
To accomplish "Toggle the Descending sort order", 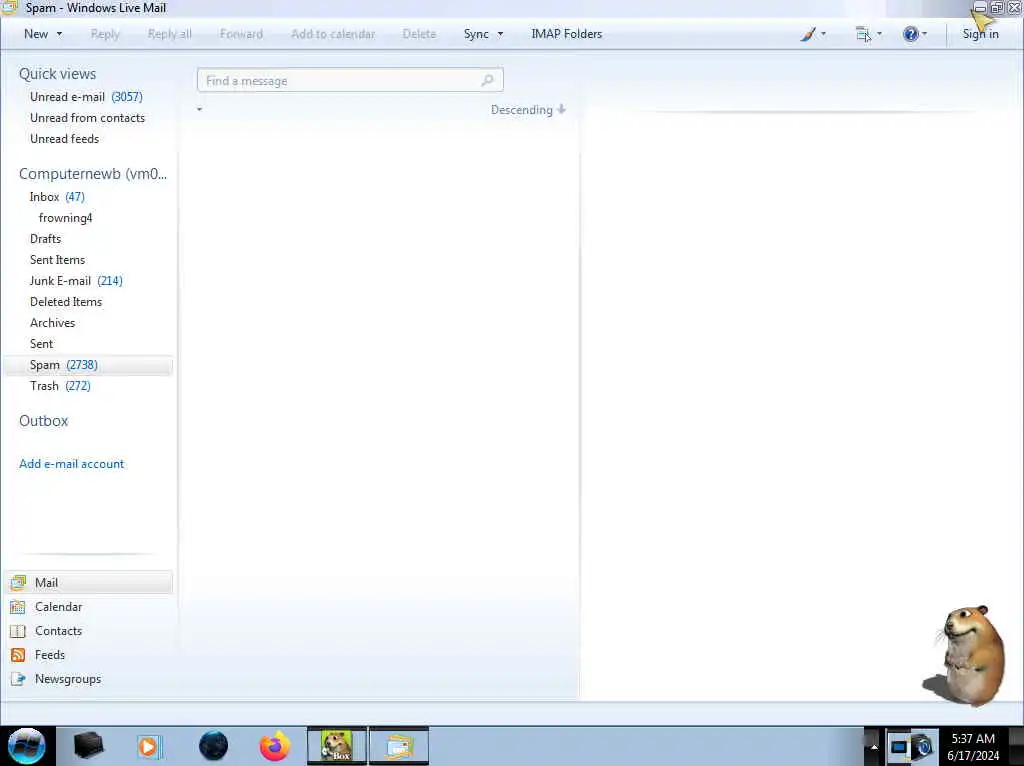I will click(x=528, y=110).
